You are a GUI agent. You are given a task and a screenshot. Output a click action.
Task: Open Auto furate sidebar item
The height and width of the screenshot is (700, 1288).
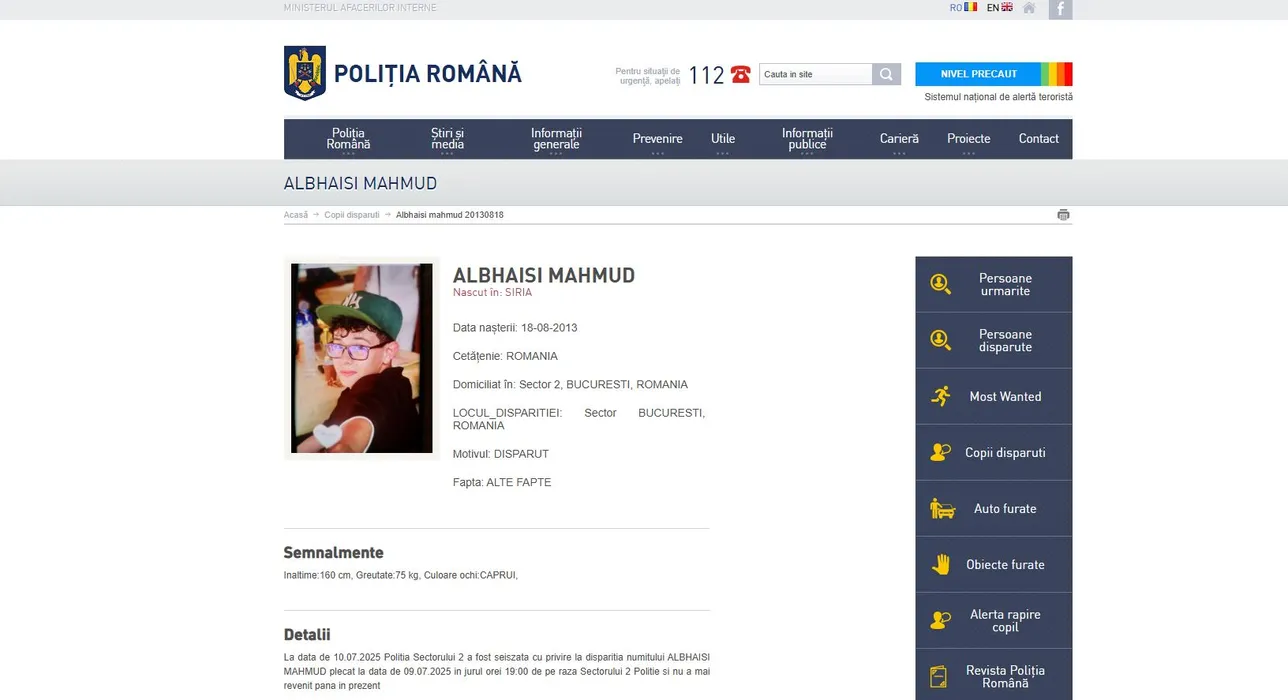point(993,509)
